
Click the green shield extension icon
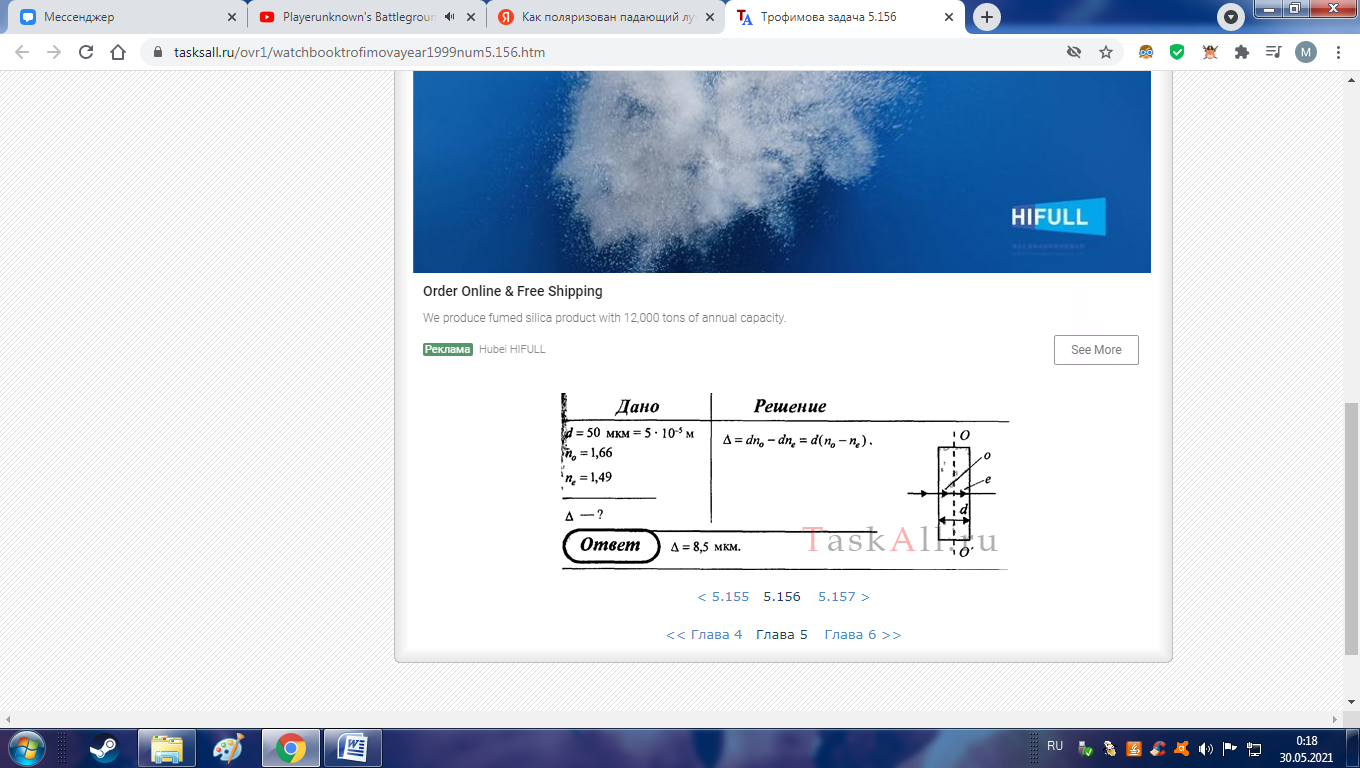pyautogui.click(x=1177, y=52)
